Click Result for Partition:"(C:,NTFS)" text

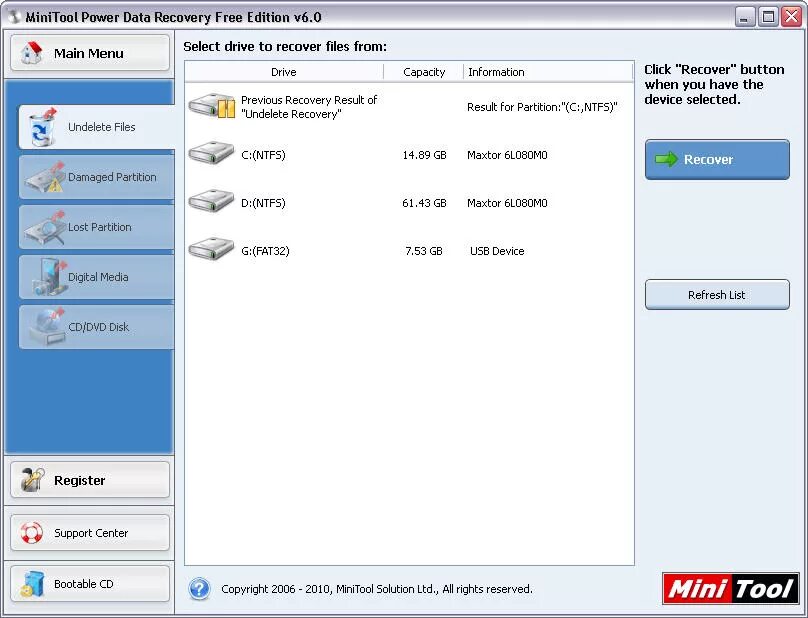(x=542, y=107)
